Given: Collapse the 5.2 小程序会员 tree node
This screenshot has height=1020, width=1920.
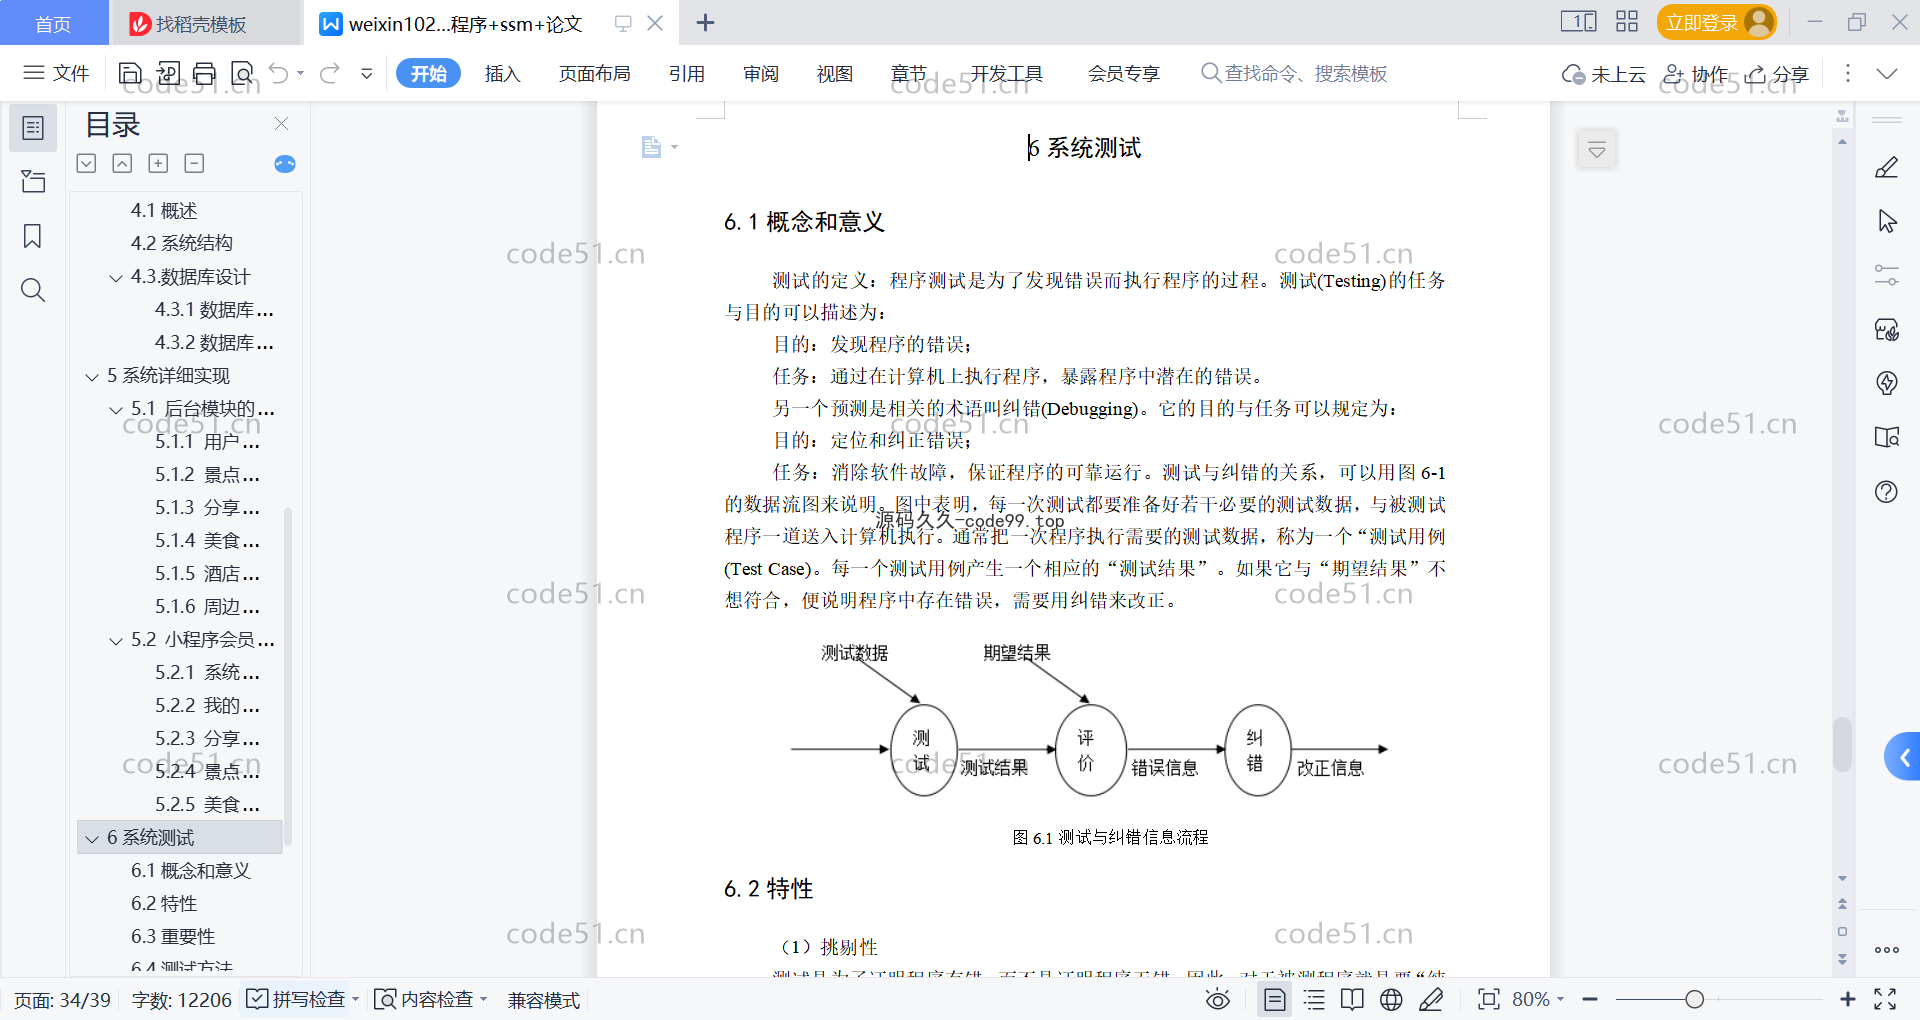Looking at the screenshot, I should [x=116, y=641].
